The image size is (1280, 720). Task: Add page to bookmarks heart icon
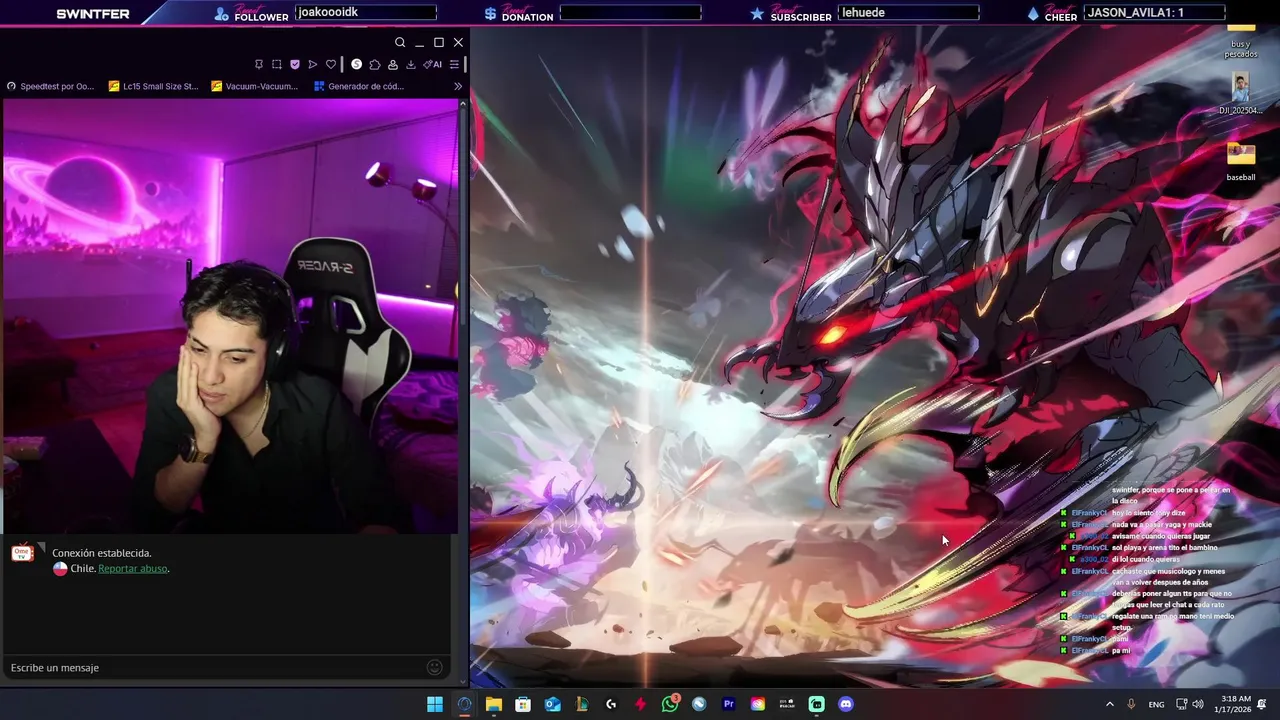331,64
